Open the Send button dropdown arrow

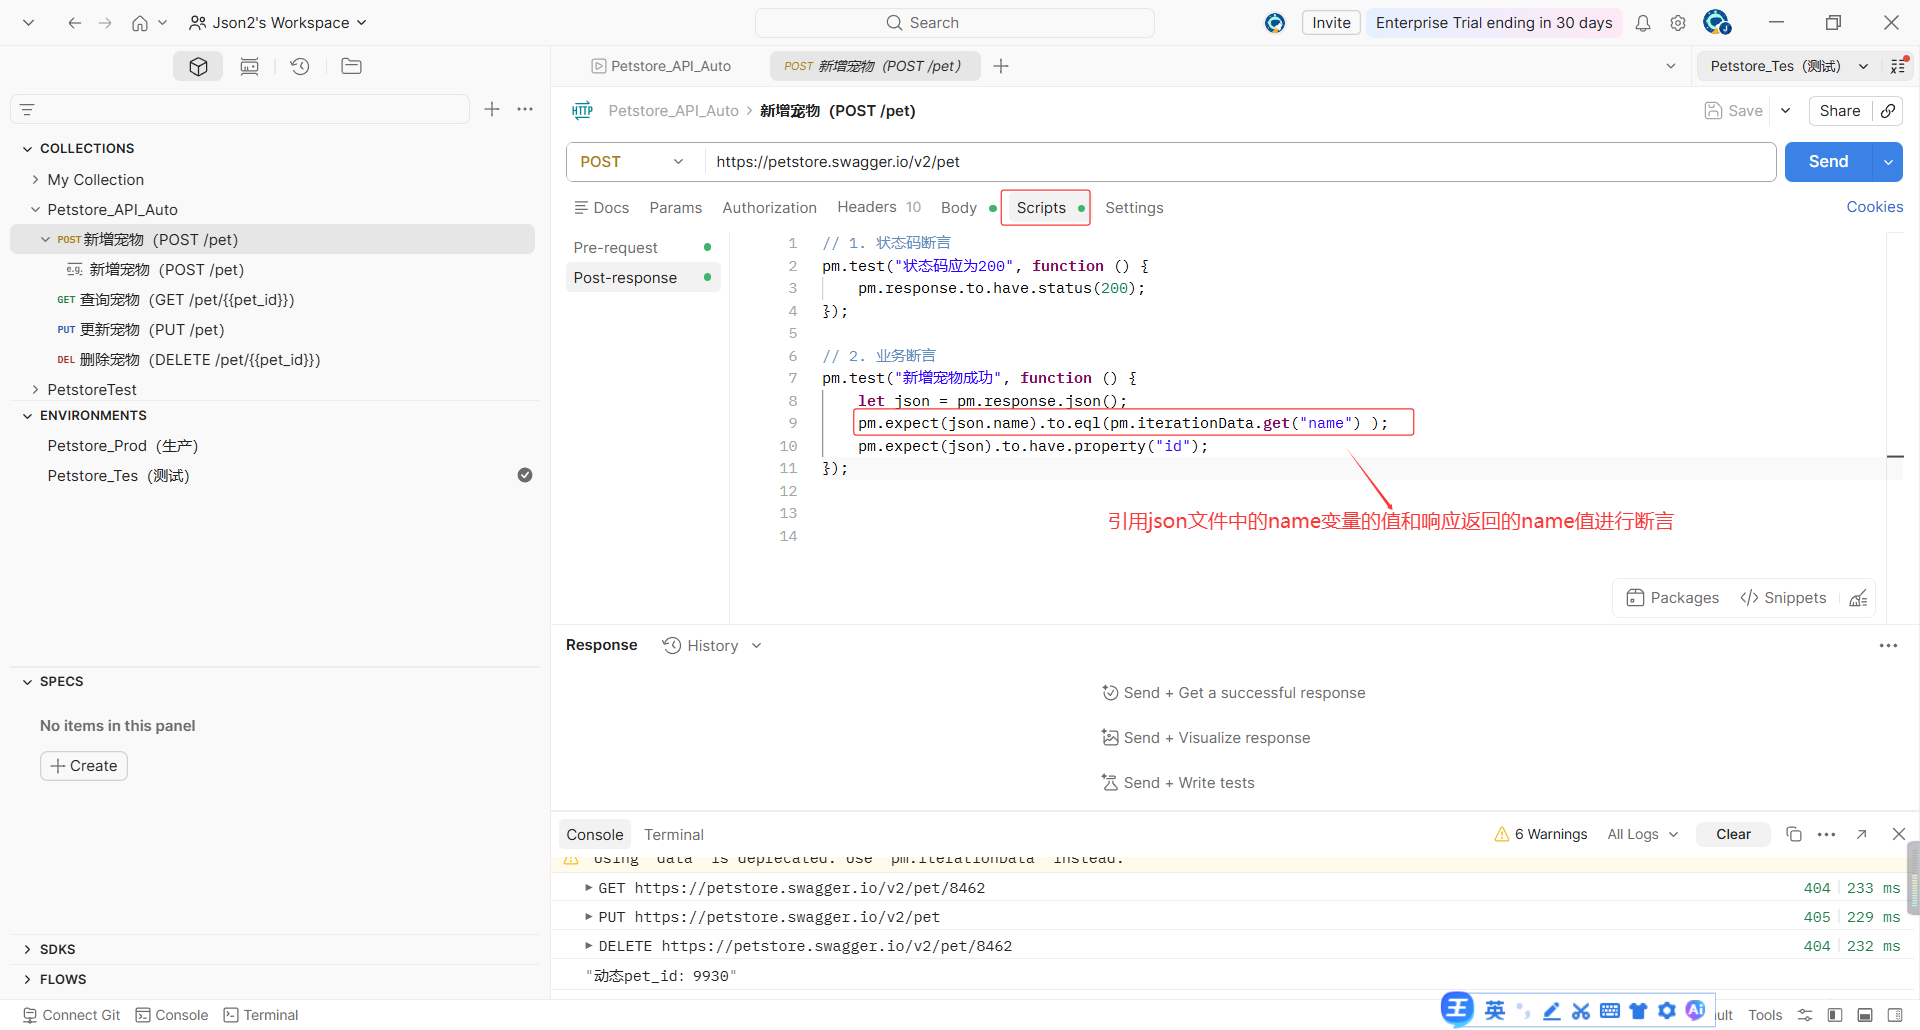pos(1888,162)
